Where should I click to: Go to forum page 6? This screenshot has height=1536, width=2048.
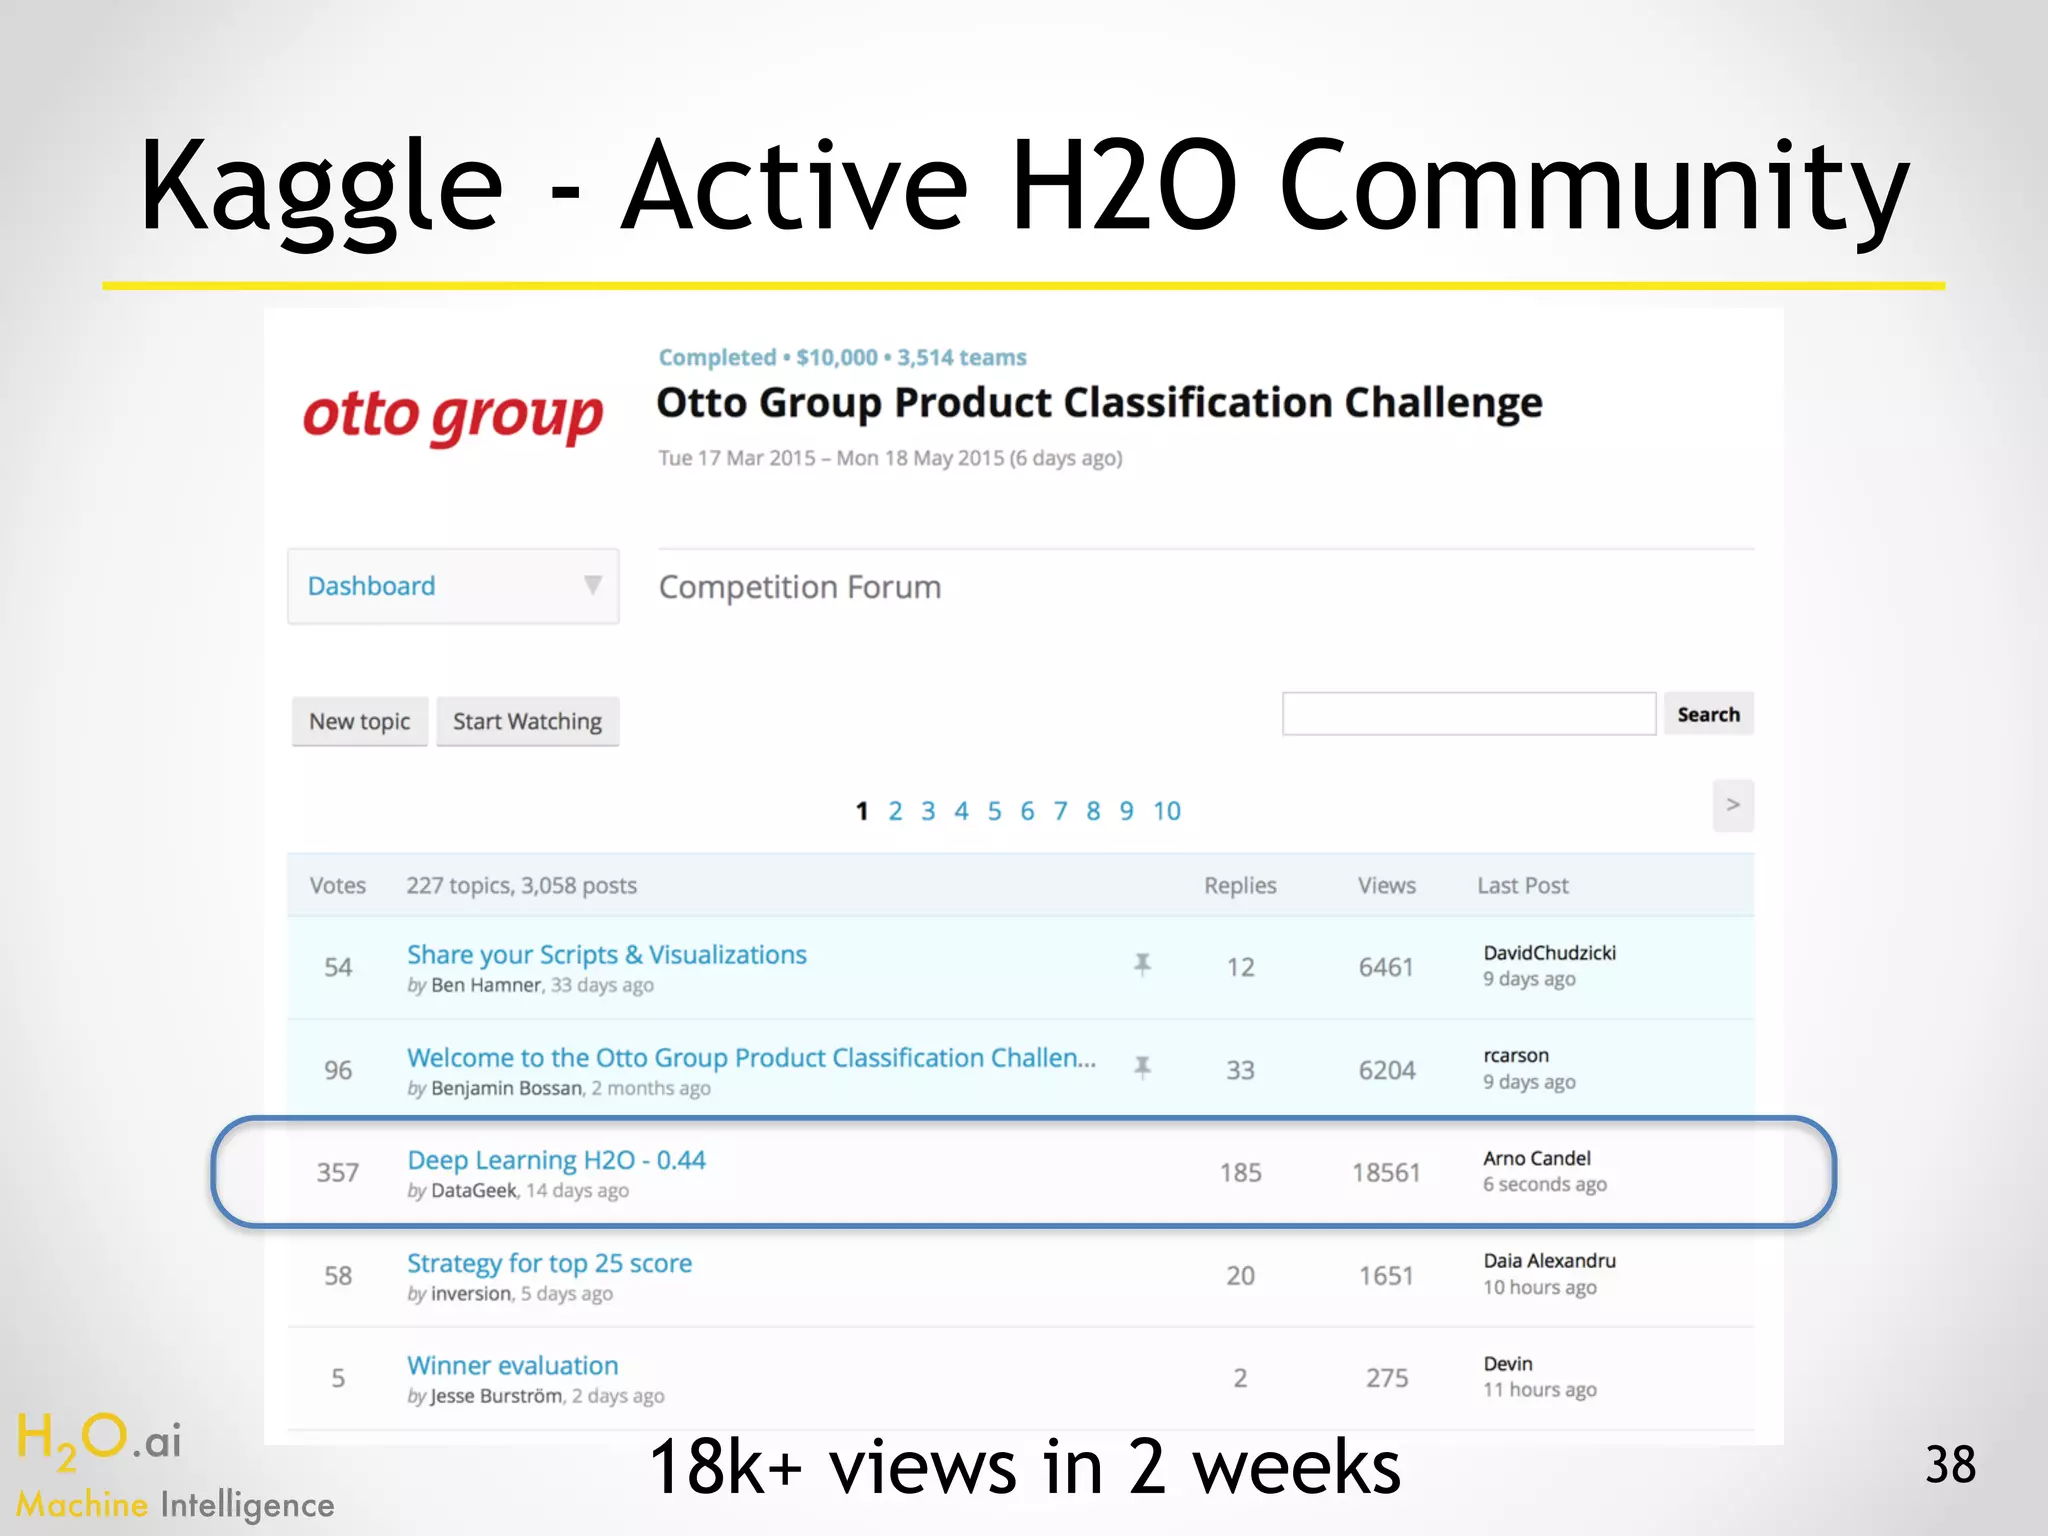tap(1027, 811)
